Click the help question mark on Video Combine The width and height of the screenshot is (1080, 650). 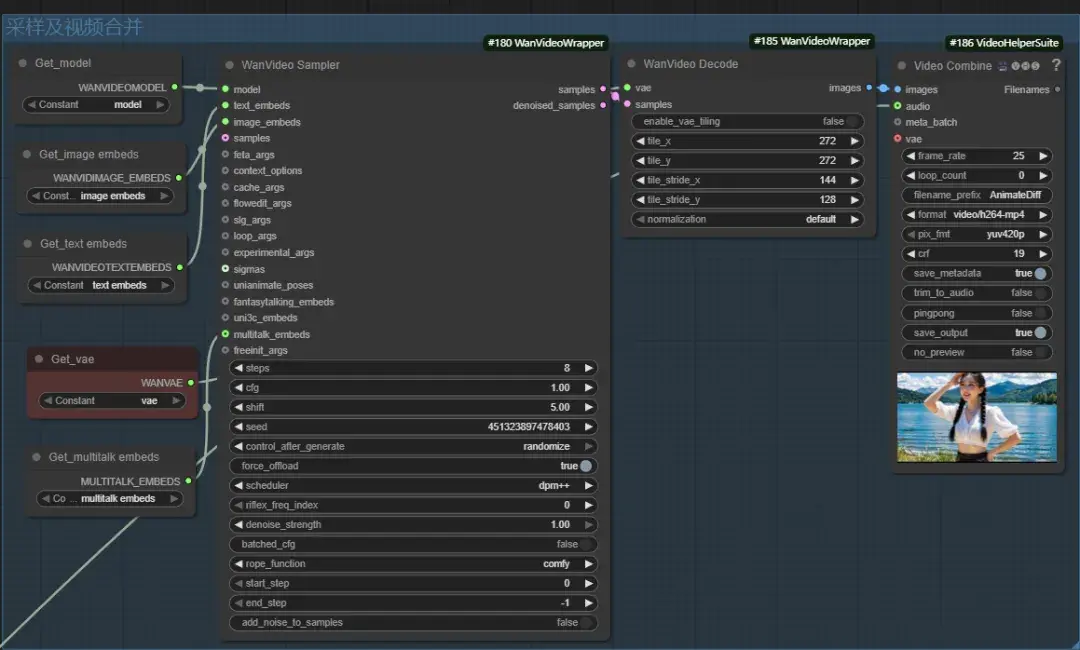(1056, 65)
